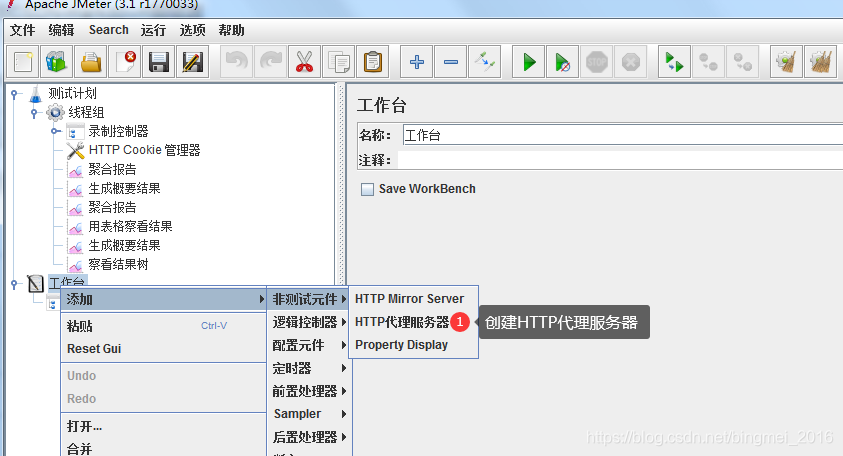
Task: Click Start no pauses icon
Action: (562, 62)
